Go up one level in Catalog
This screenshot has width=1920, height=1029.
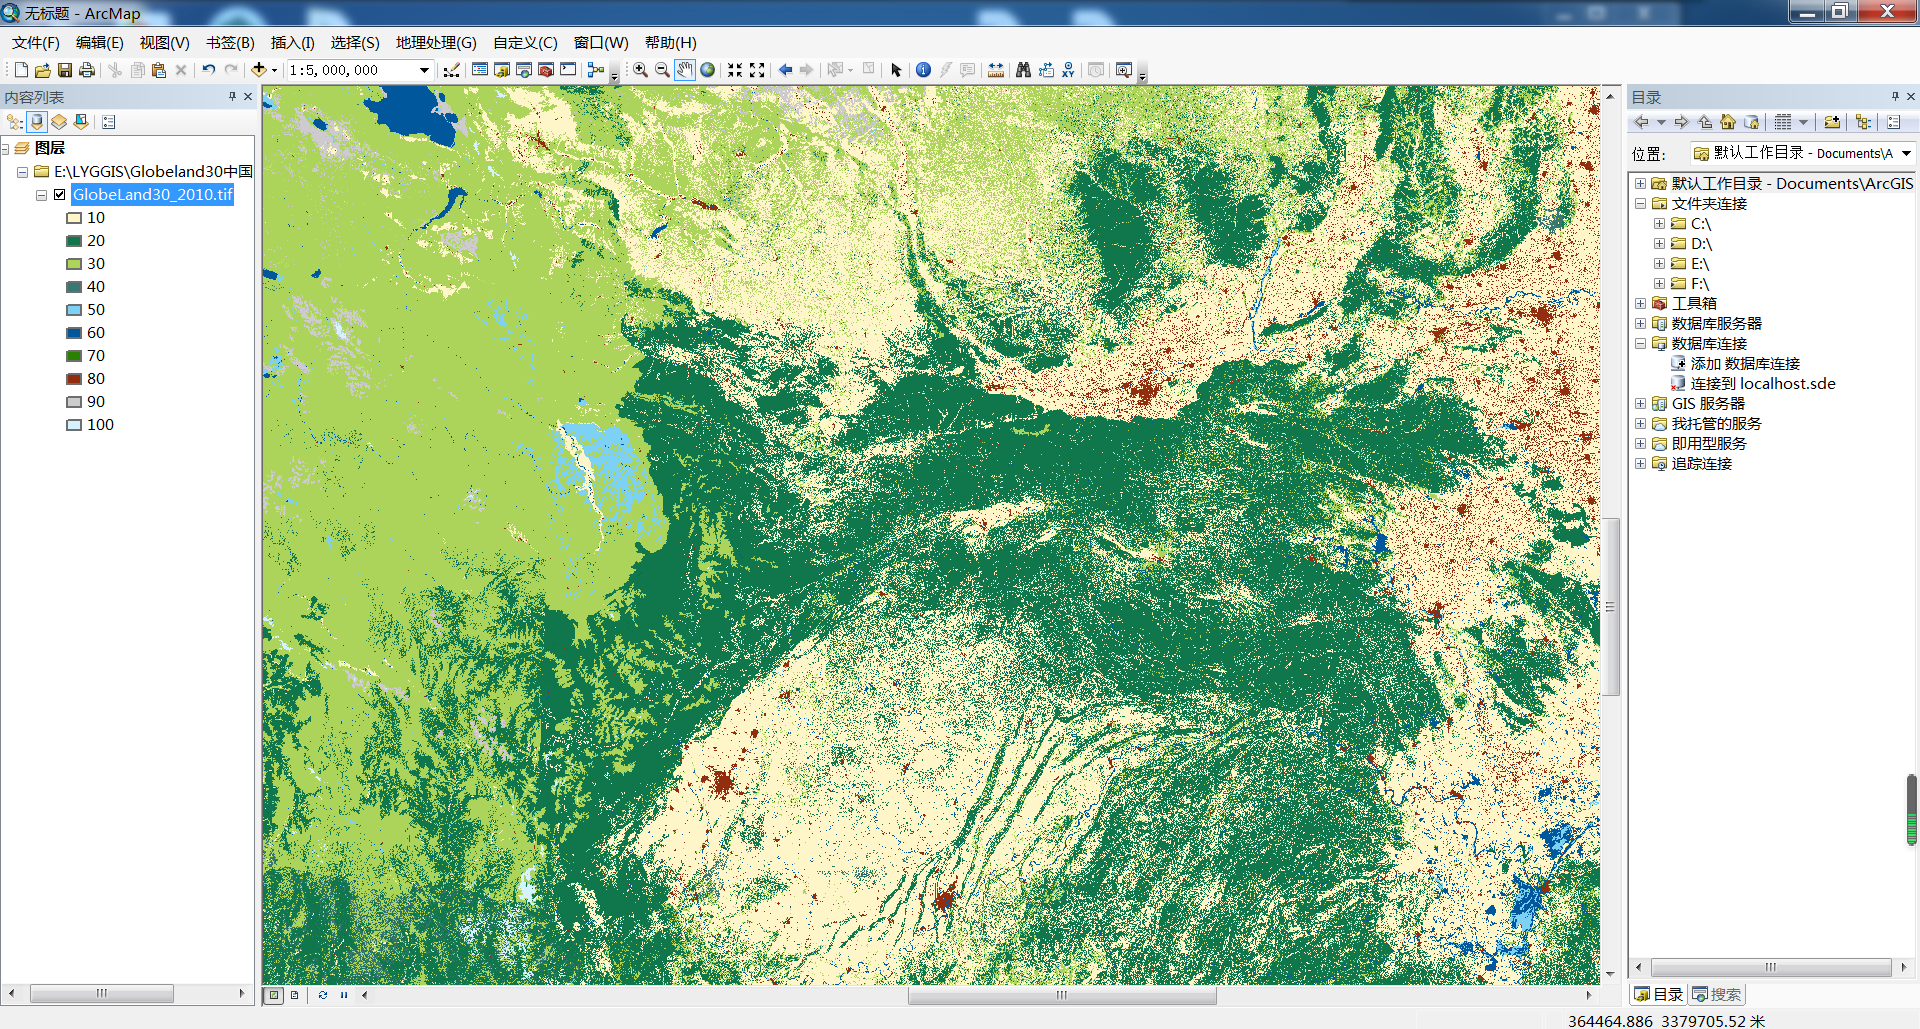click(1705, 122)
